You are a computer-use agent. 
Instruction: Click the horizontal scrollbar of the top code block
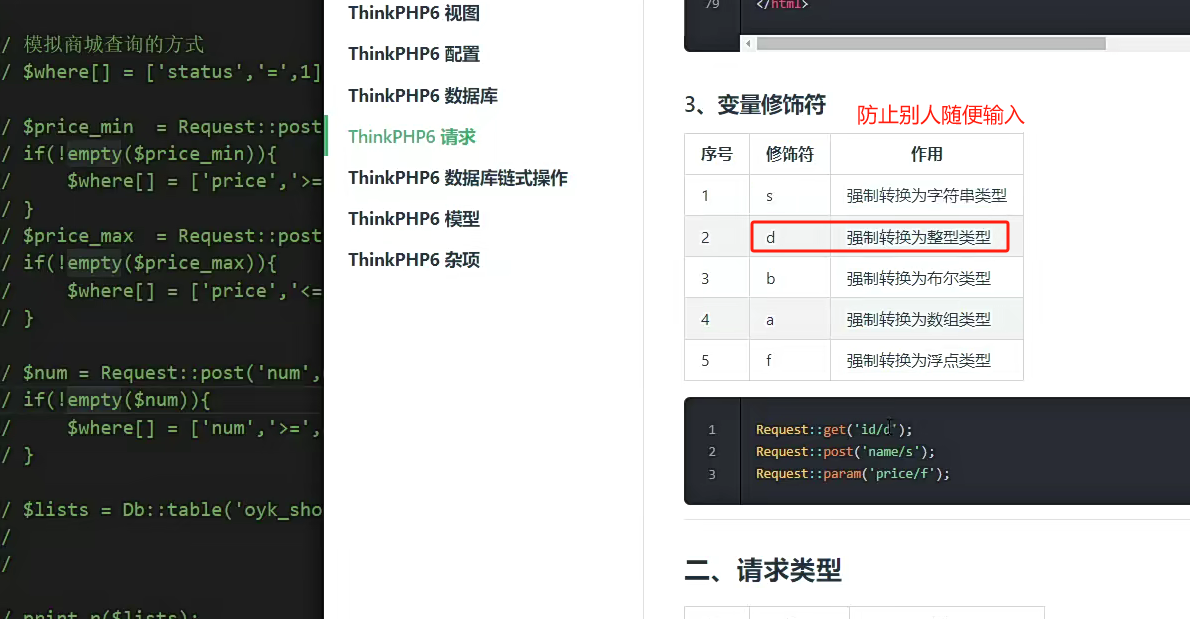(930, 44)
